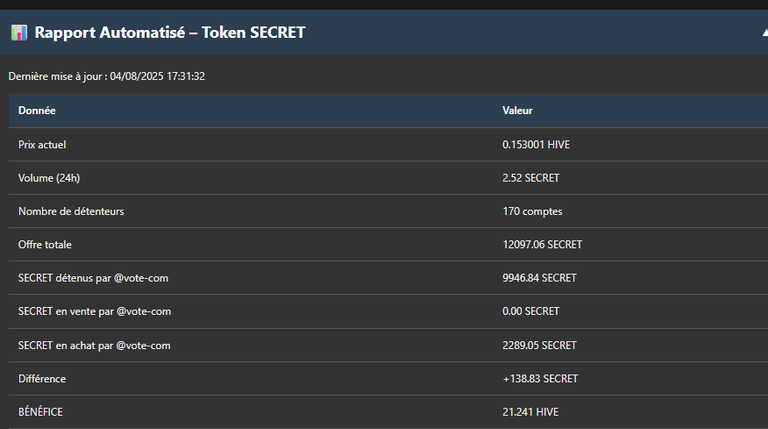The height and width of the screenshot is (429, 768).
Task: Select SECRET détenus par @vote-com row
Action: [388, 278]
